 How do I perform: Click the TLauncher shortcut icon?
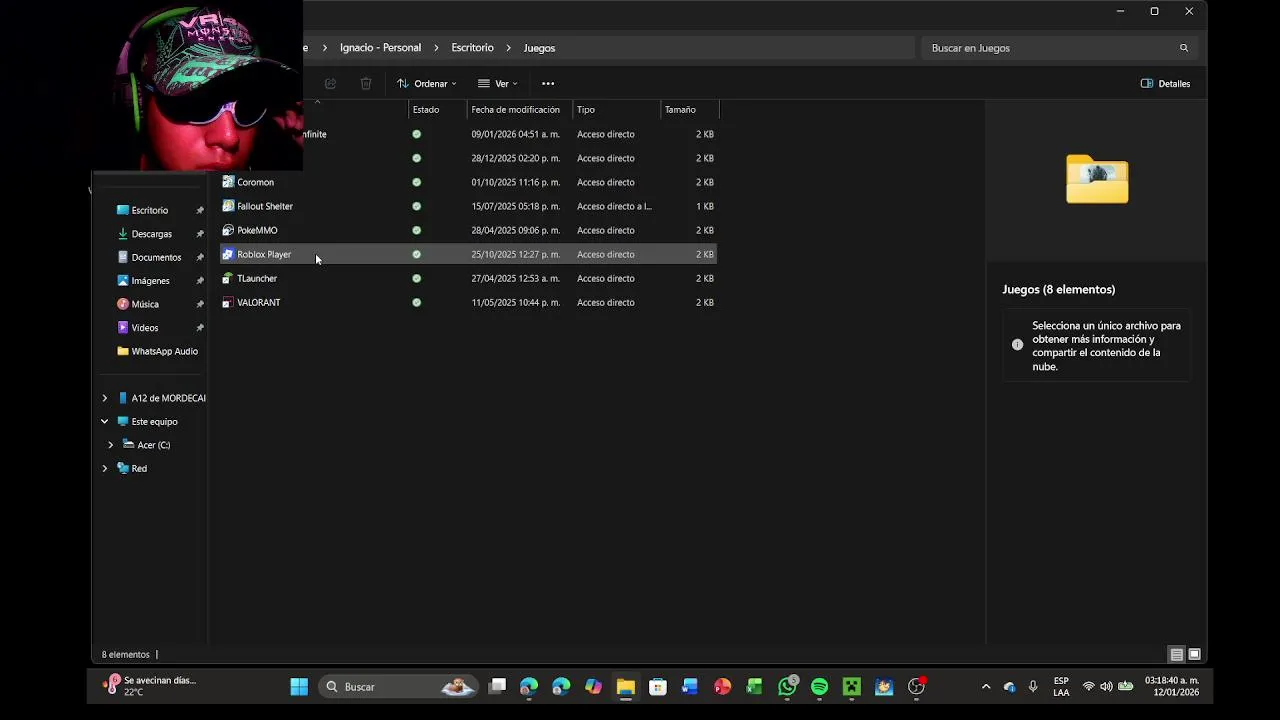tap(228, 278)
